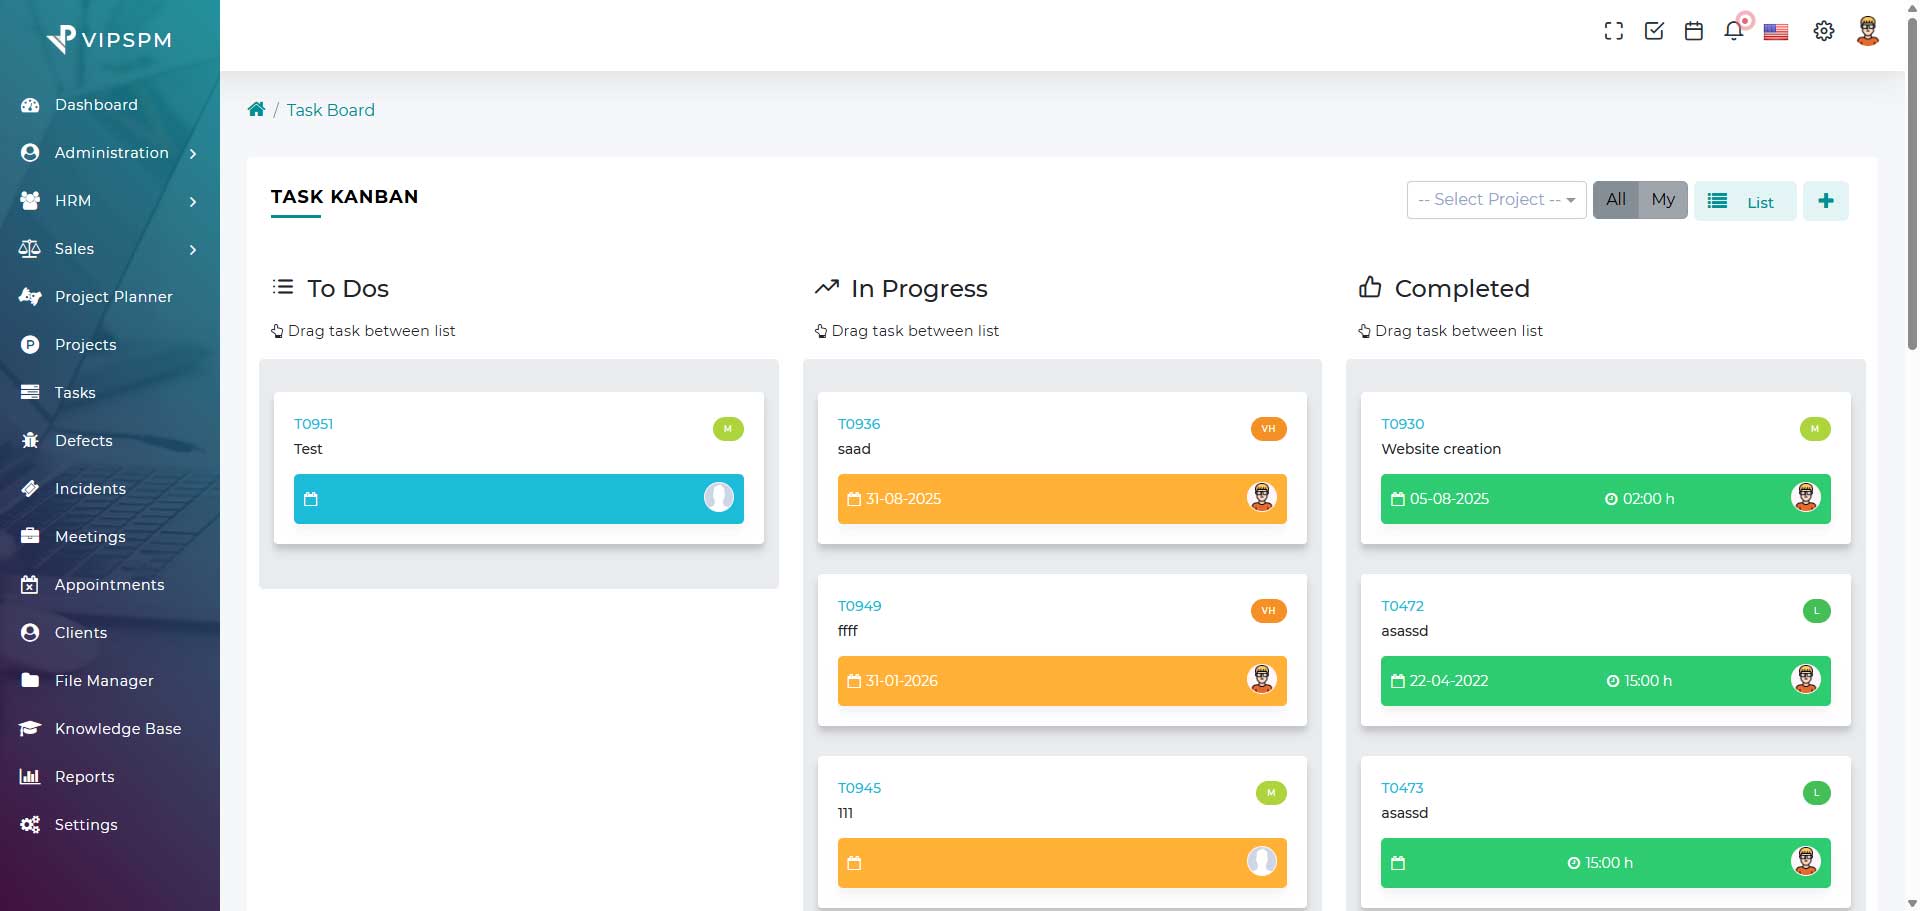1920x911 pixels.
Task: Go home via breadcrumb house icon
Action: (x=256, y=109)
